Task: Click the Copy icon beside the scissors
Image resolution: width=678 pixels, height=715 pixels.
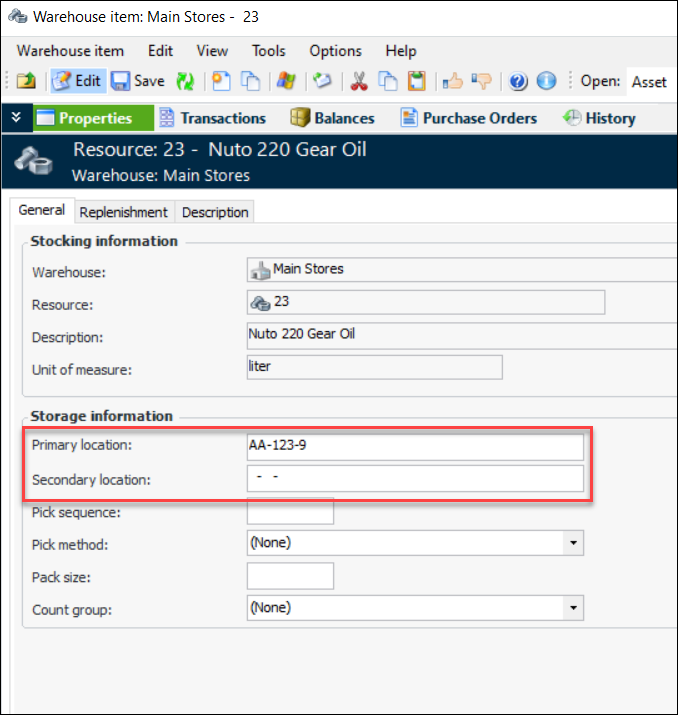Action: click(x=388, y=81)
